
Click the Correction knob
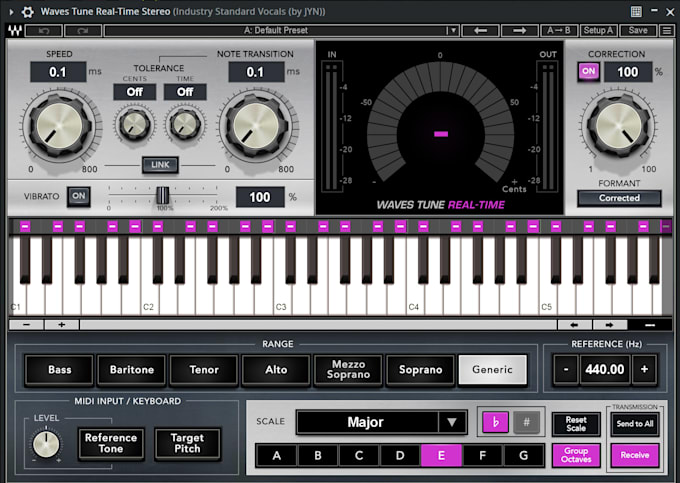(619, 126)
